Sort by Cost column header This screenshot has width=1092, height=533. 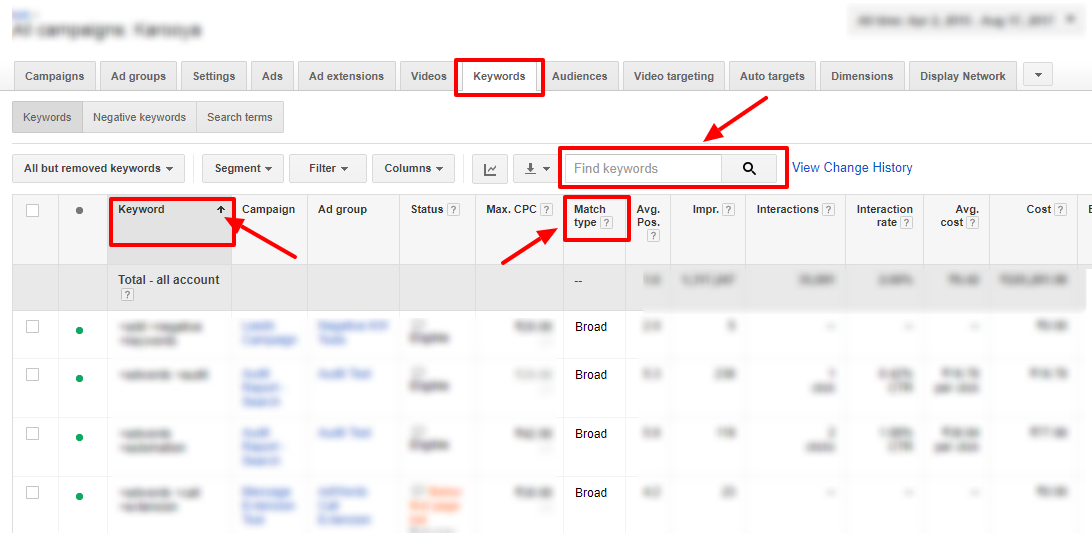pyautogui.click(x=1038, y=210)
